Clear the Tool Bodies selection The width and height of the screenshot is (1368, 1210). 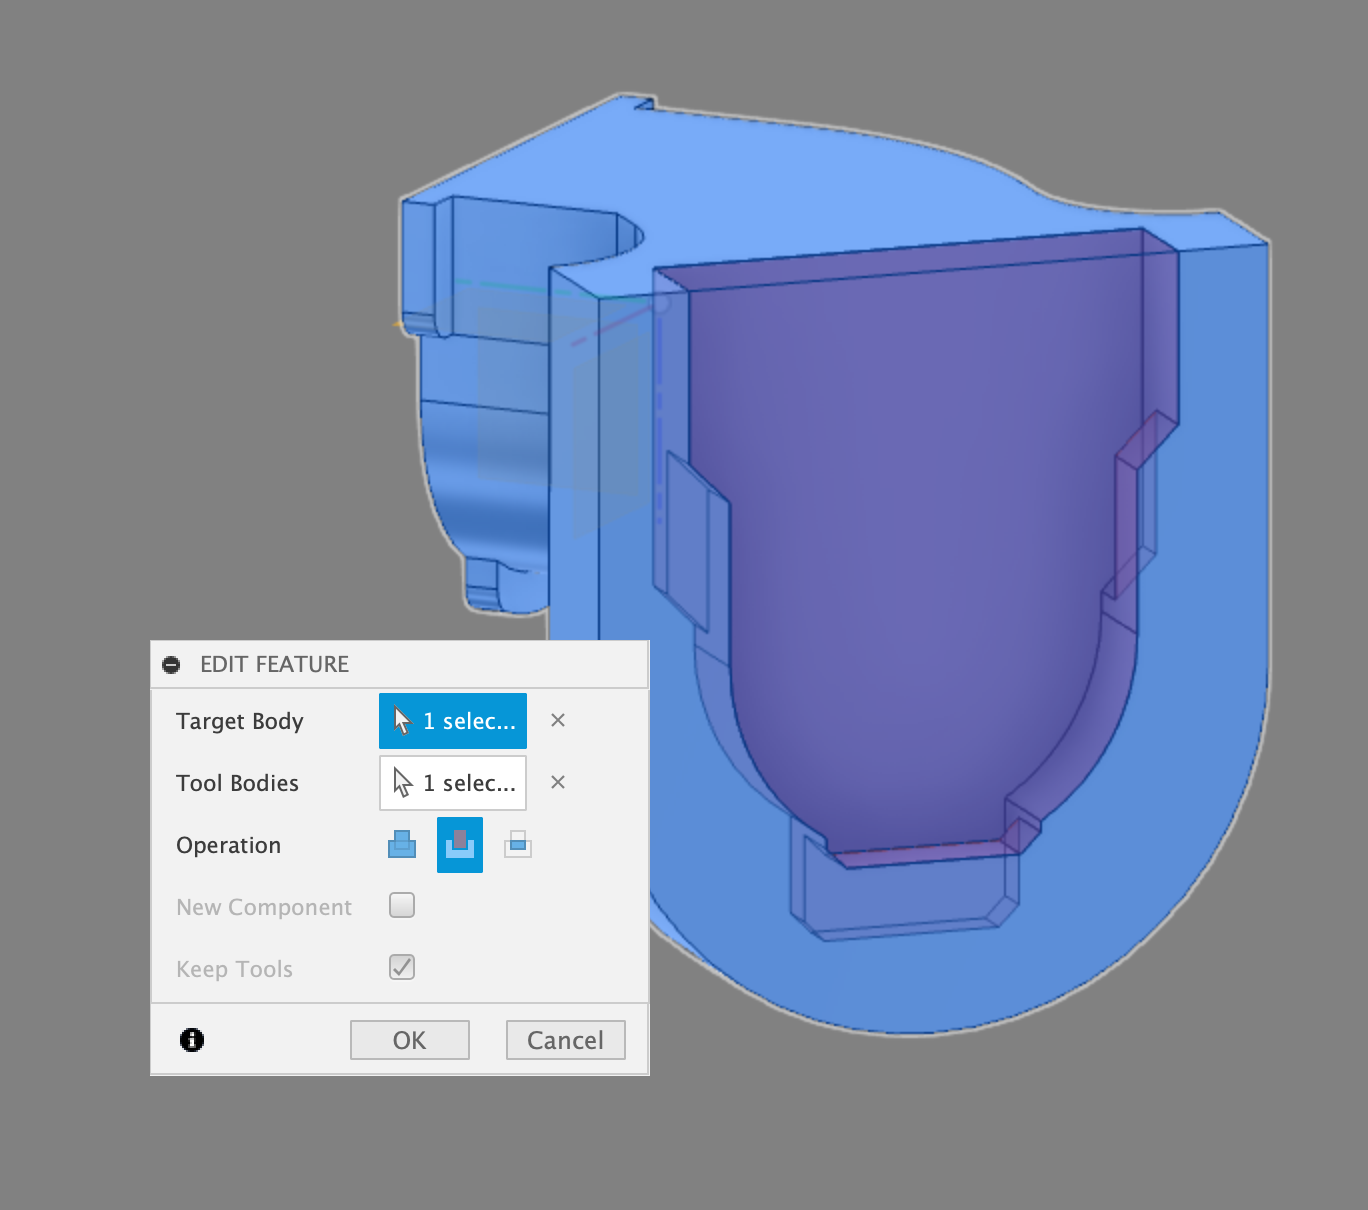click(x=558, y=782)
